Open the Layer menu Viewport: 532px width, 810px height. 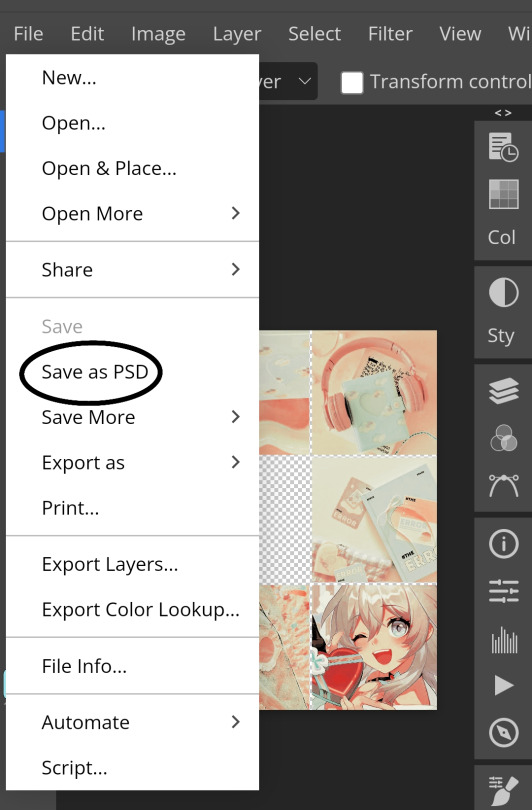pos(237,34)
